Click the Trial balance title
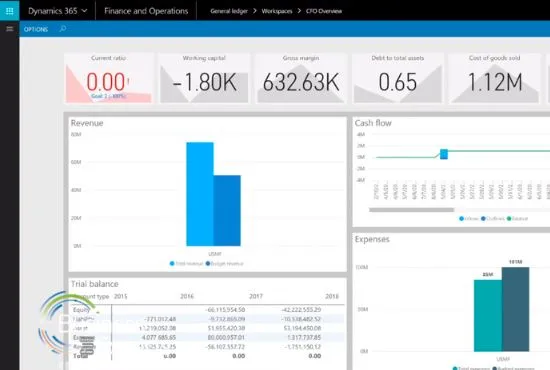 point(95,284)
